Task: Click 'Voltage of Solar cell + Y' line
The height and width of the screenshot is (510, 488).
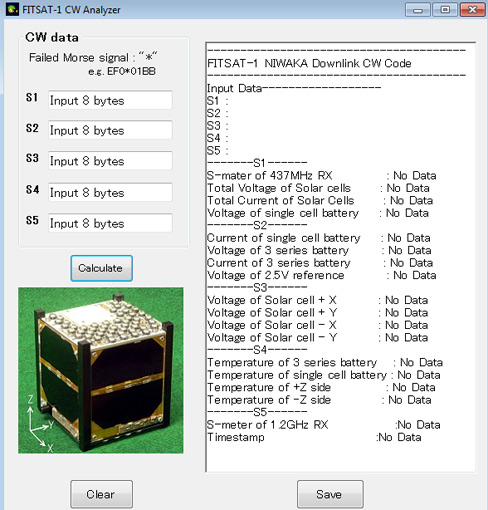Action: coord(317,313)
